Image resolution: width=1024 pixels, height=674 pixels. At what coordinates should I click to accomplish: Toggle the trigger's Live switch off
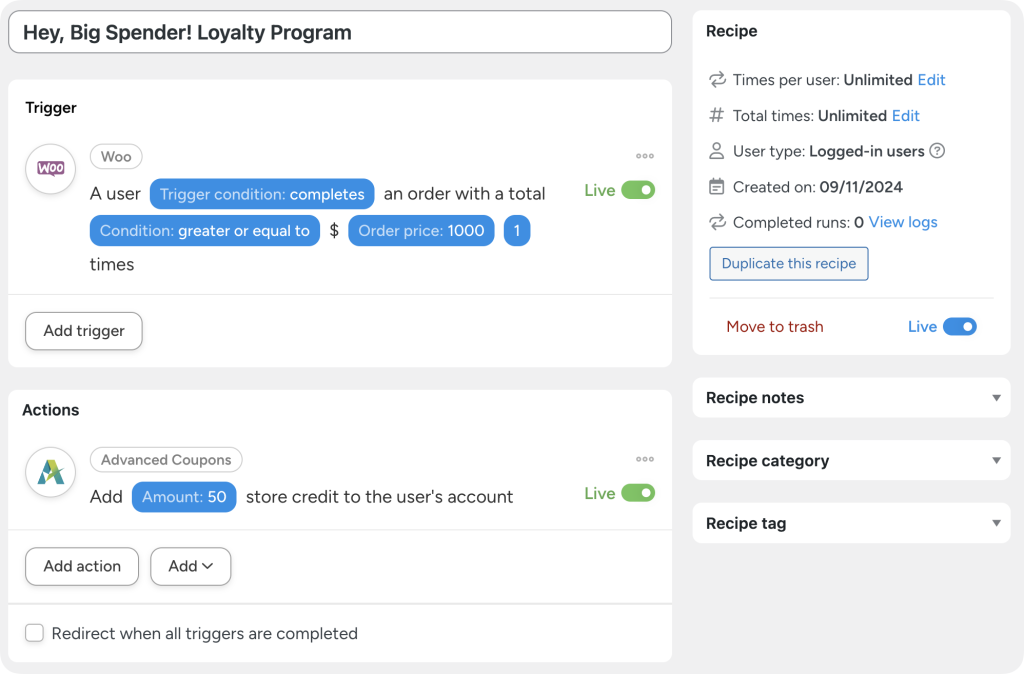tap(638, 190)
